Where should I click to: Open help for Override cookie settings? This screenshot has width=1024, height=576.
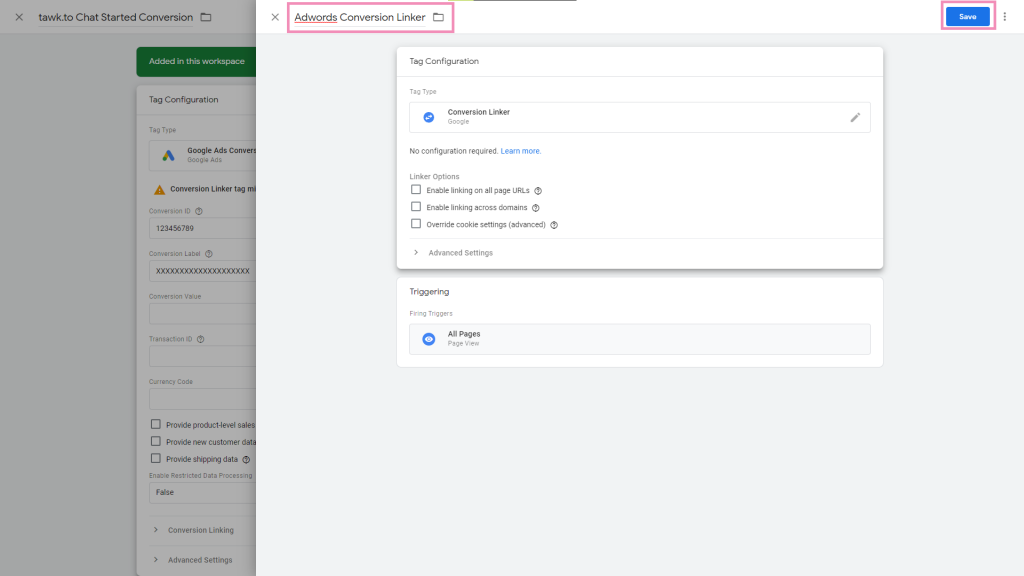point(554,225)
